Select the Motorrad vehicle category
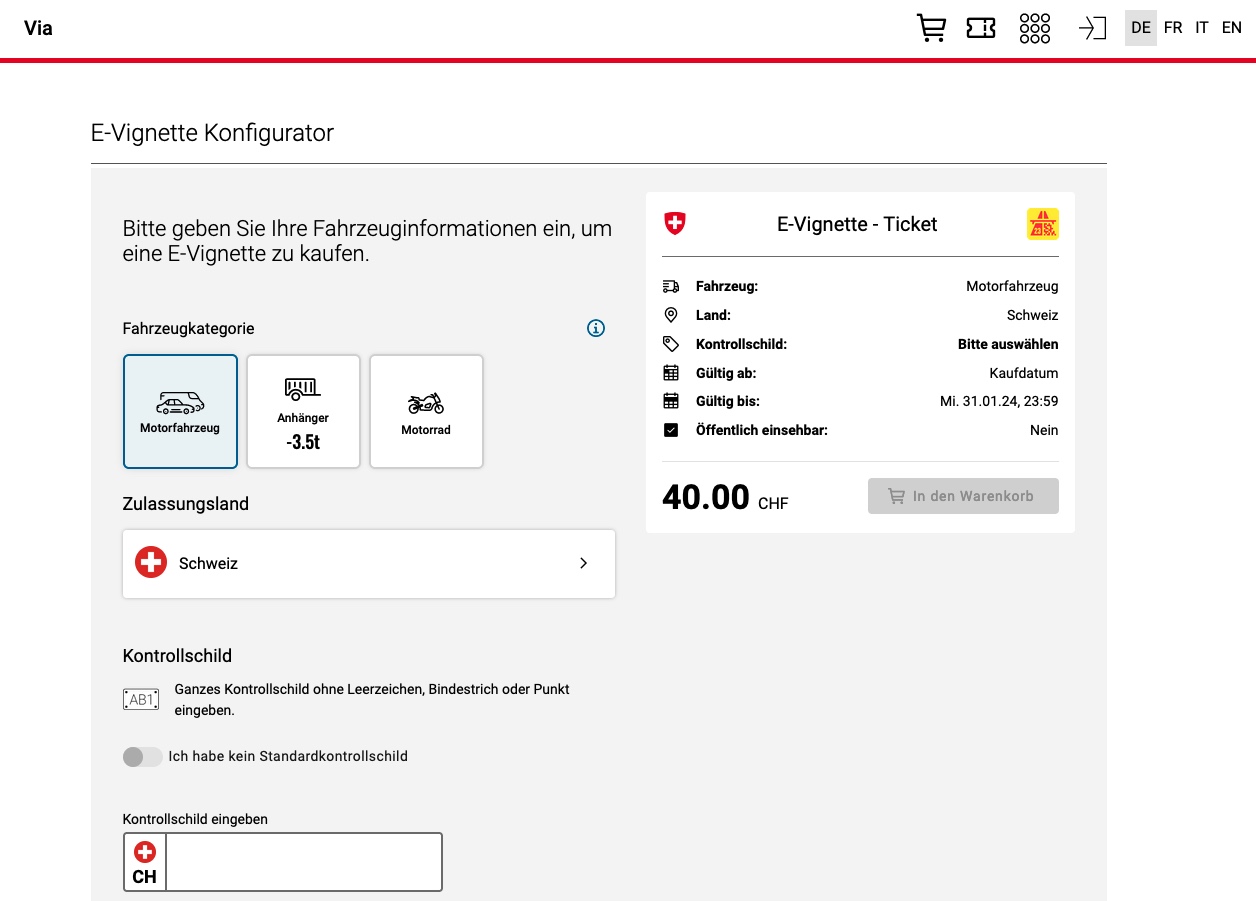The image size is (1256, 901). tap(426, 411)
